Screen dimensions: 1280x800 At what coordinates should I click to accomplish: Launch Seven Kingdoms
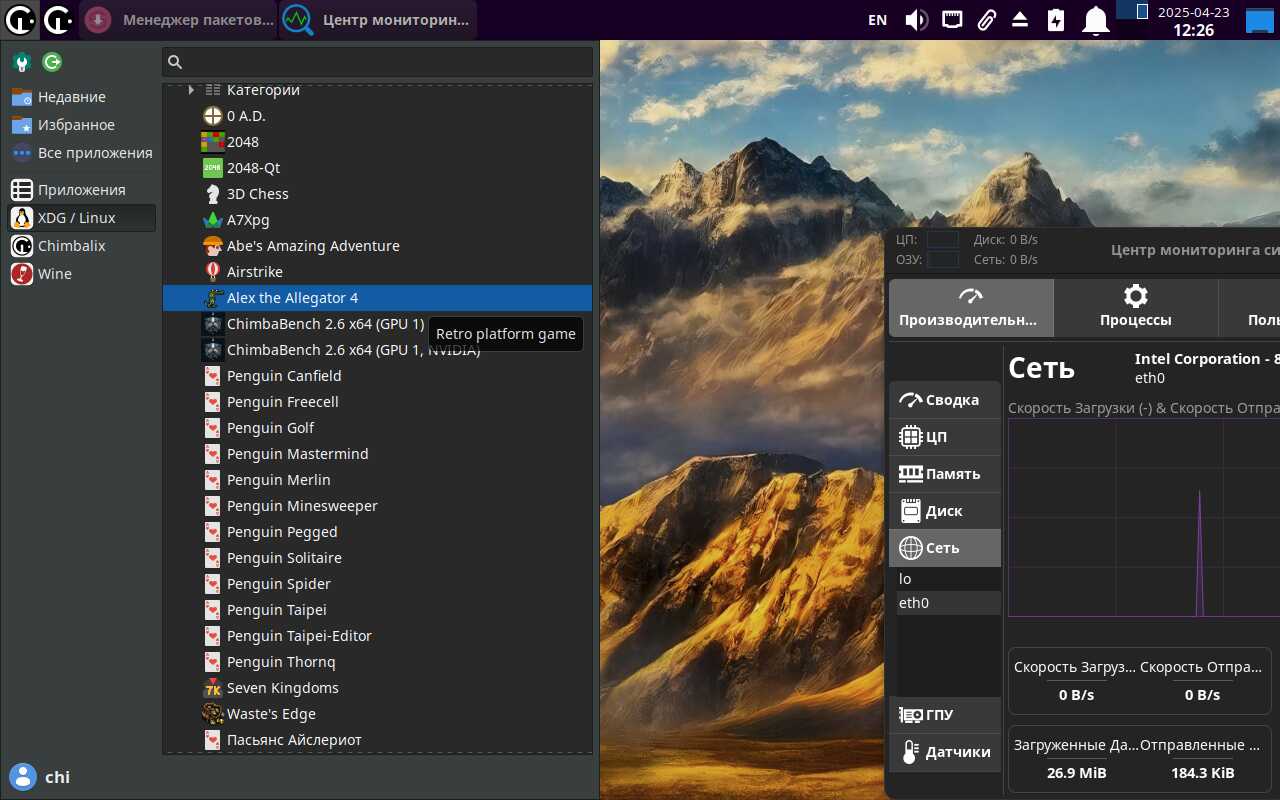pos(377,688)
